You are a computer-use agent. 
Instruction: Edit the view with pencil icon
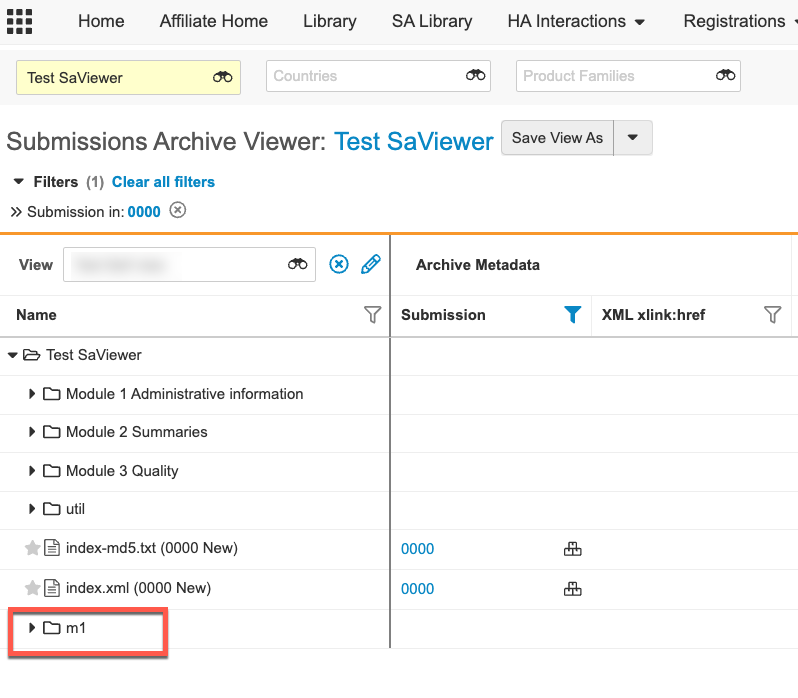(x=370, y=264)
